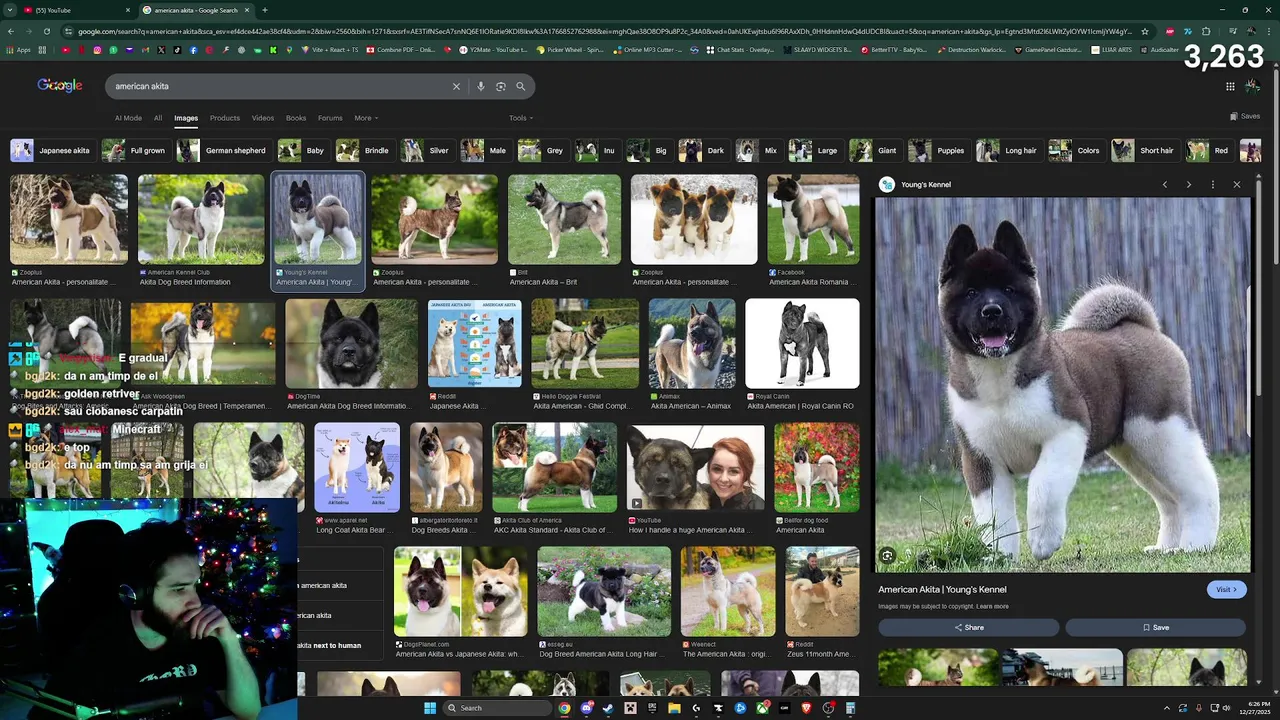Submit search with the magnifier icon

point(520,86)
